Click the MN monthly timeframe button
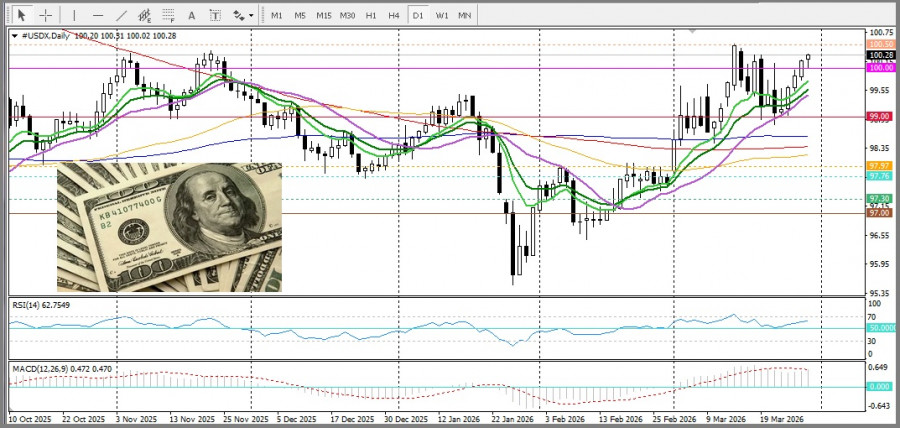 [x=465, y=16]
